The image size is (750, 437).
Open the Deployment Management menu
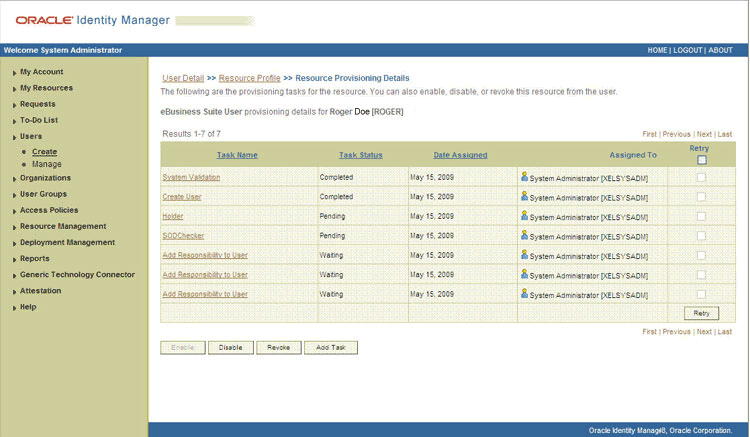[x=67, y=242]
